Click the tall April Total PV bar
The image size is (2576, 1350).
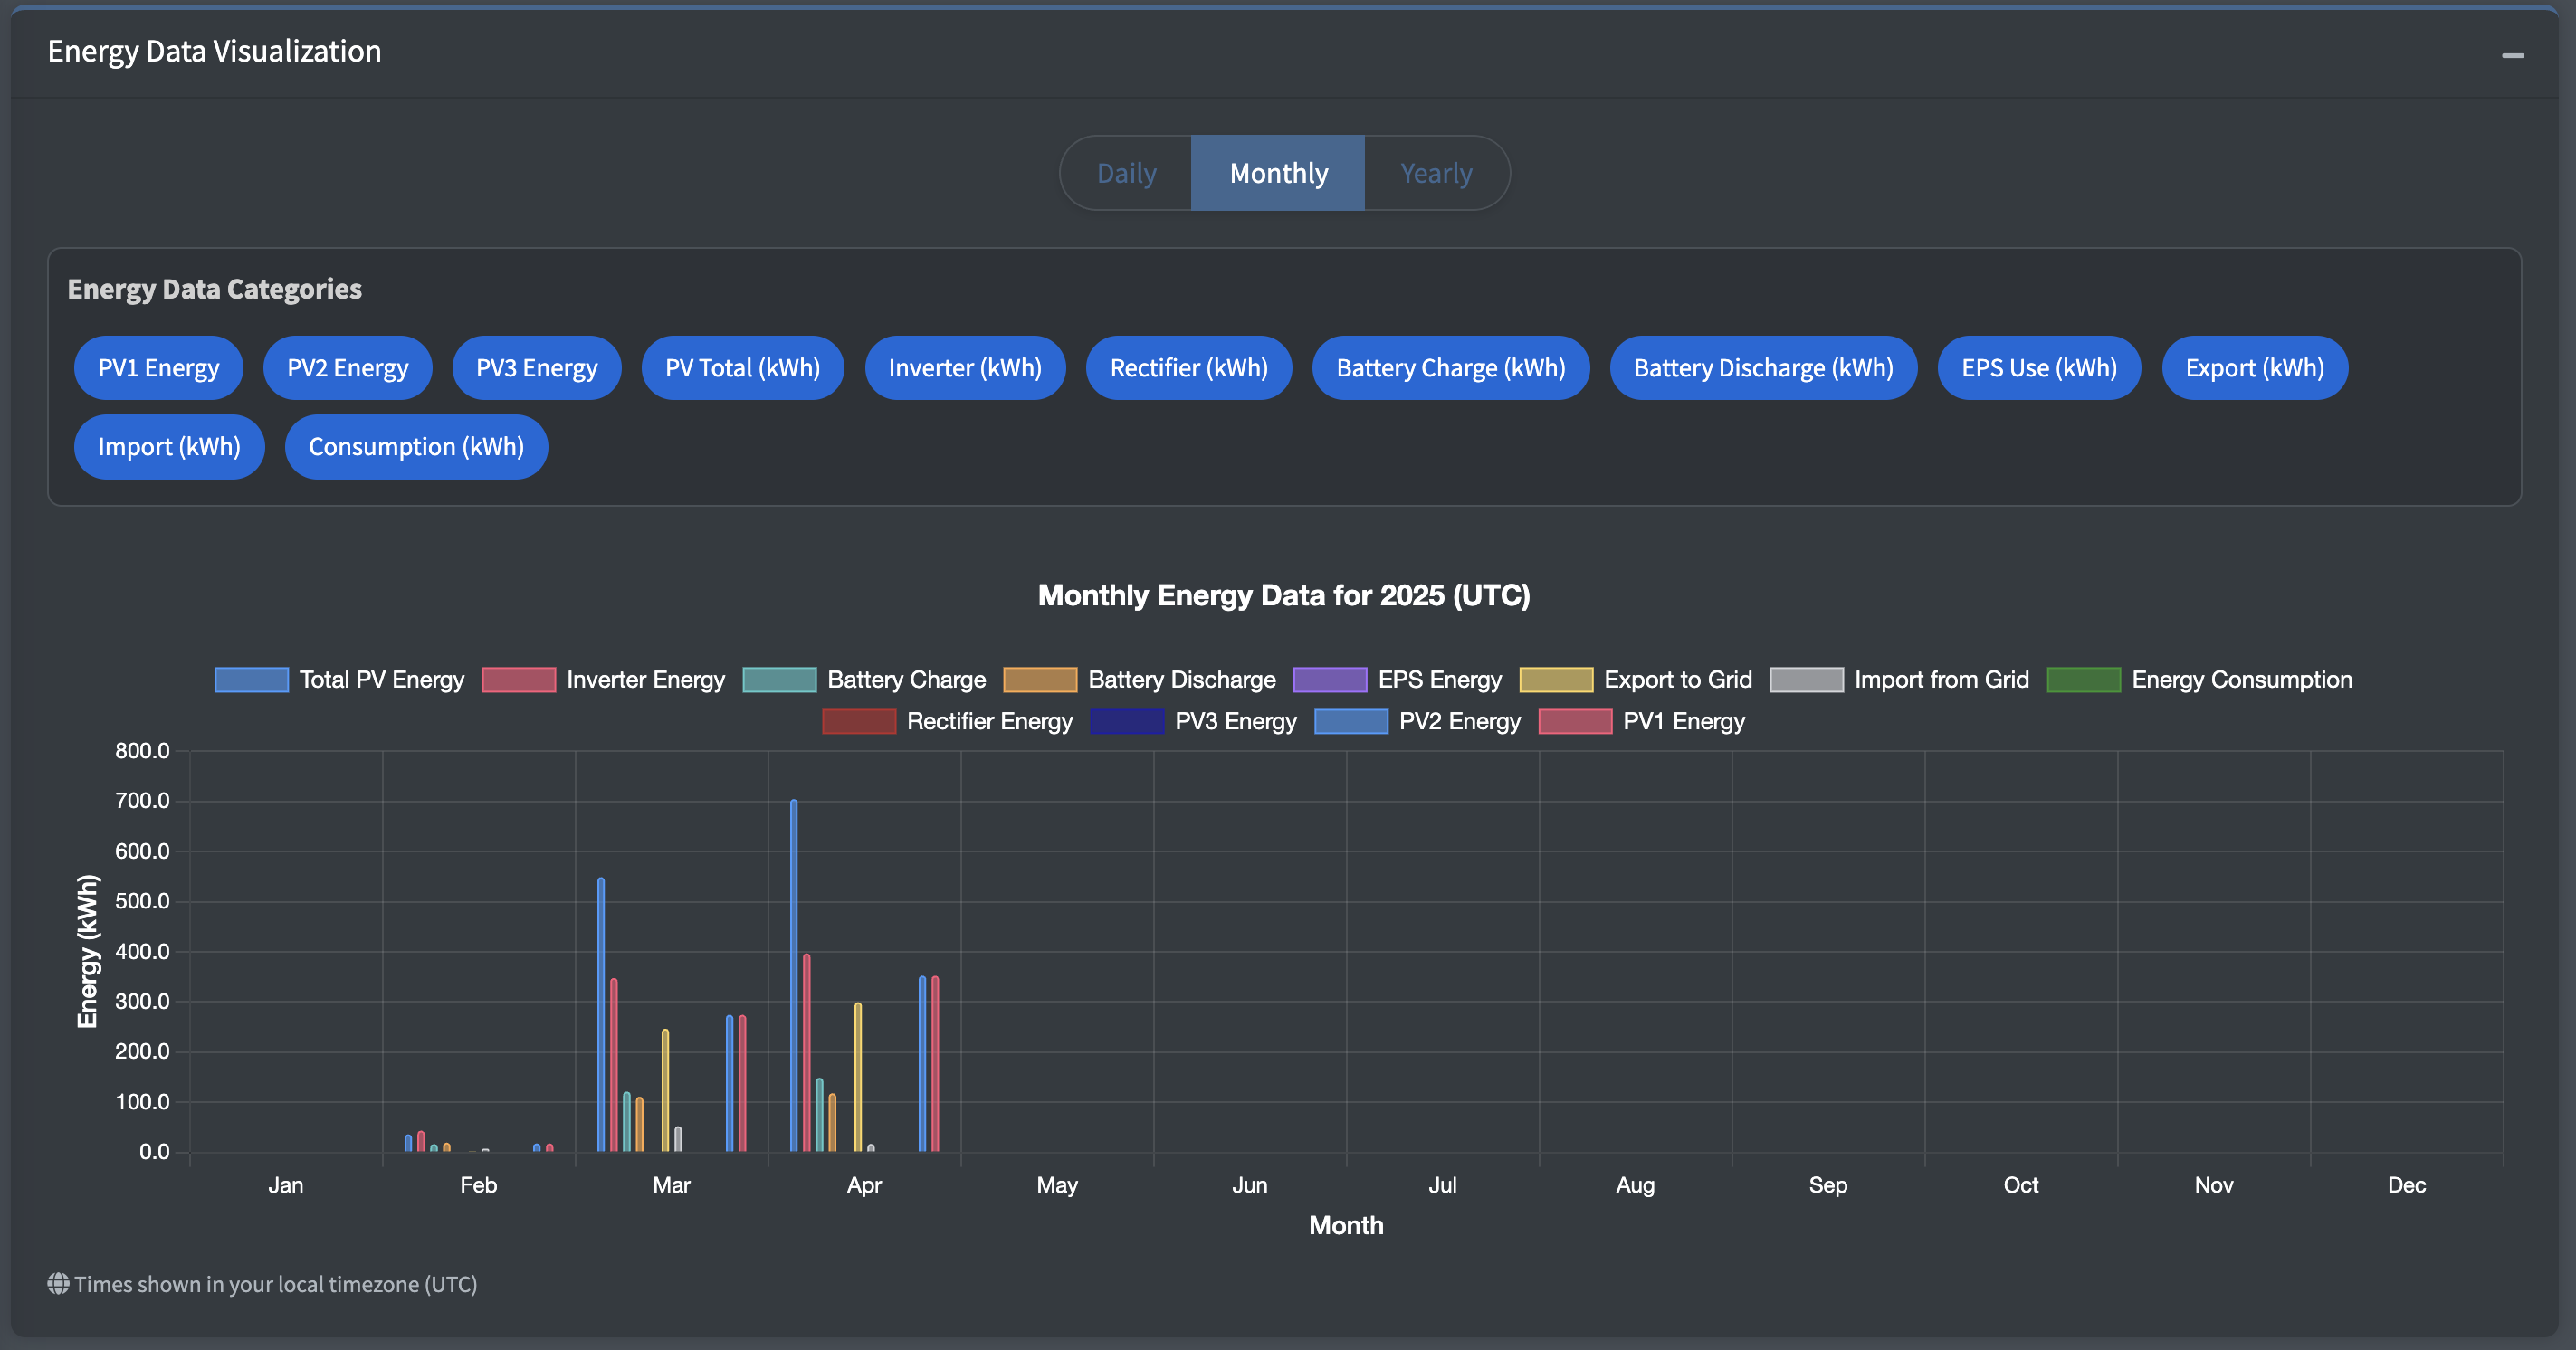[x=794, y=975]
